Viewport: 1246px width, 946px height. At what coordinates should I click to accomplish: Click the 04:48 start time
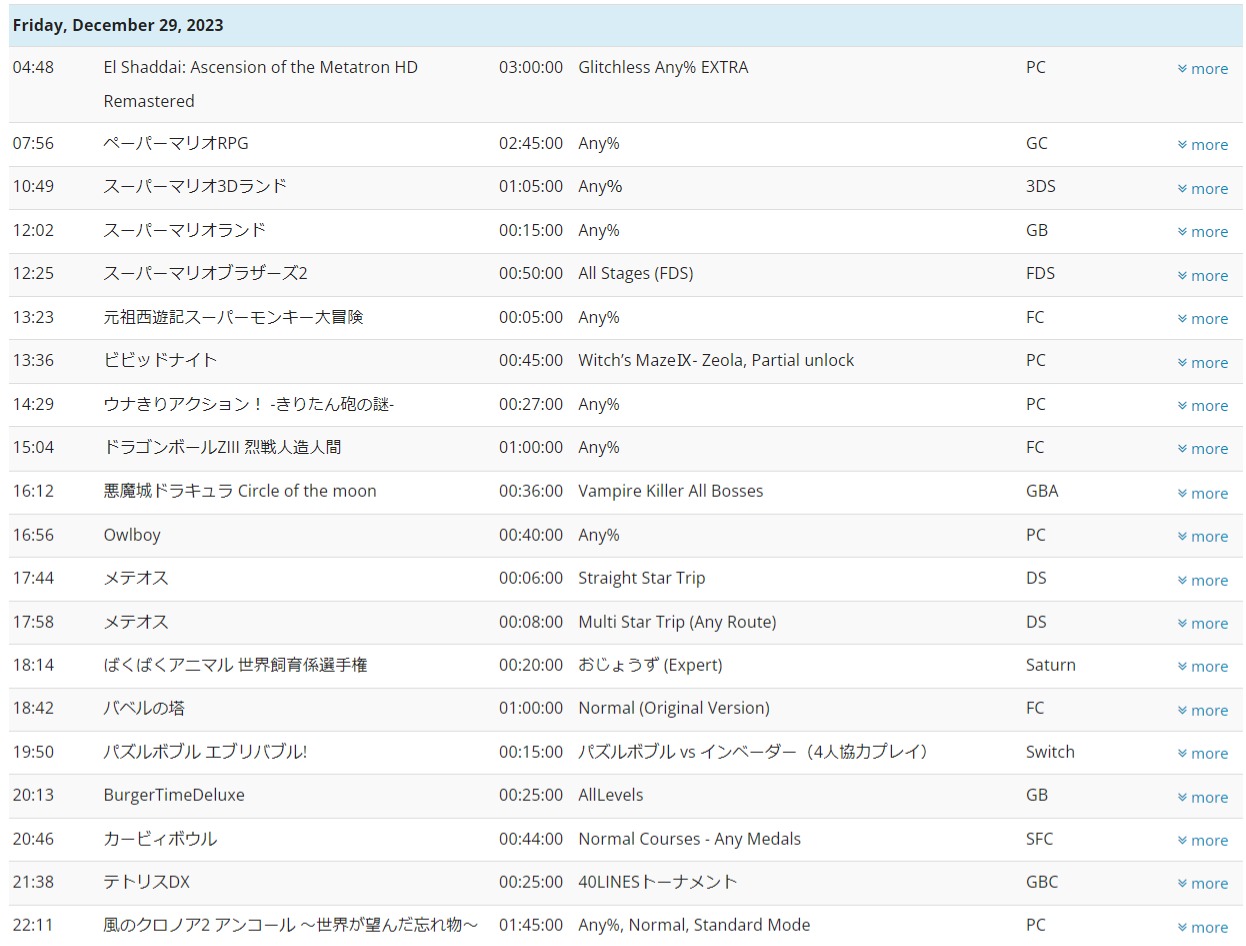pyautogui.click(x=33, y=67)
